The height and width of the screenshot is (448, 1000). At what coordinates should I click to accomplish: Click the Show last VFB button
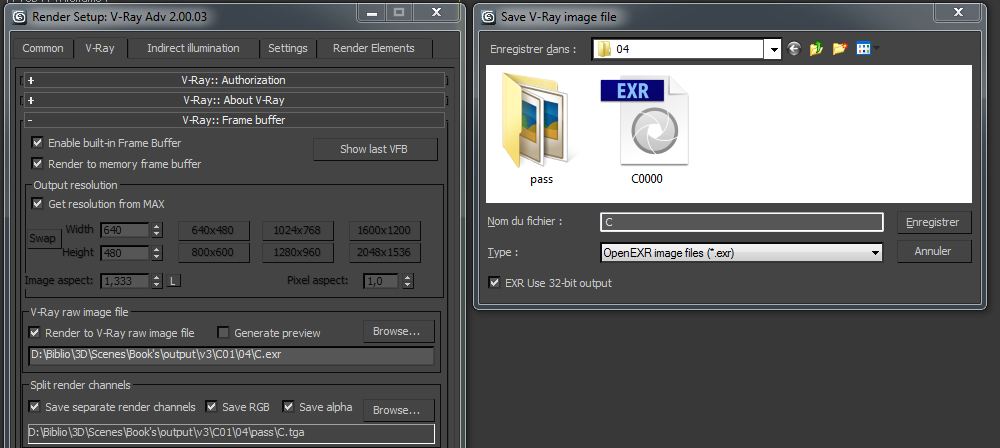click(375, 149)
